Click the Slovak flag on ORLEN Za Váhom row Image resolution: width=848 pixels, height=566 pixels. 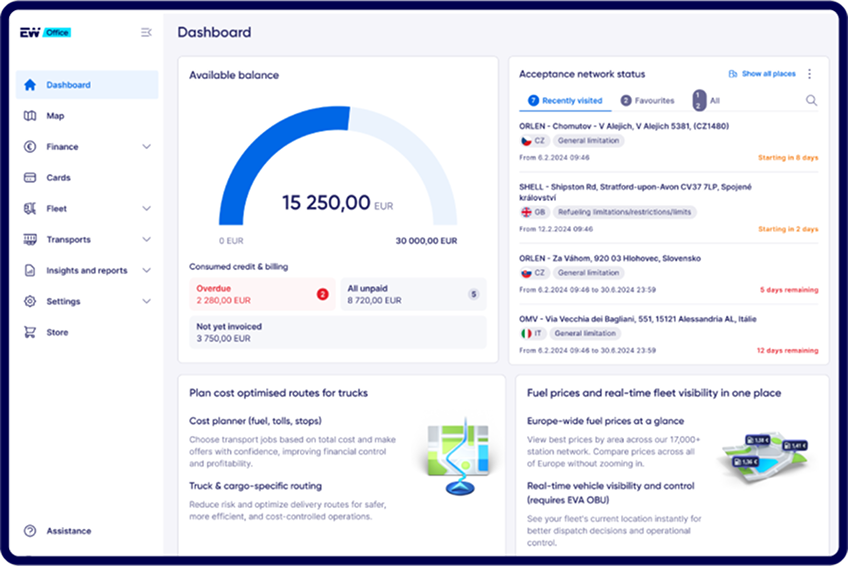tap(526, 272)
